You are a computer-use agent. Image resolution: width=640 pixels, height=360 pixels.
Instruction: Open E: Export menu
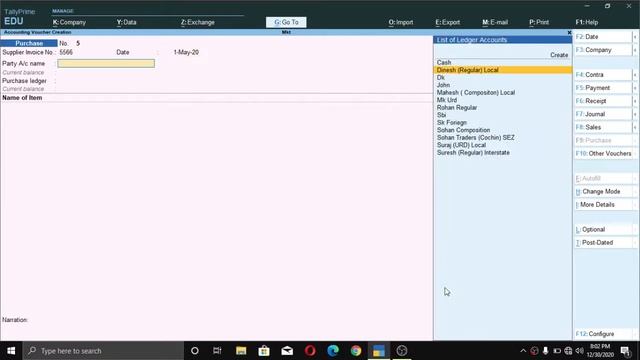click(448, 22)
